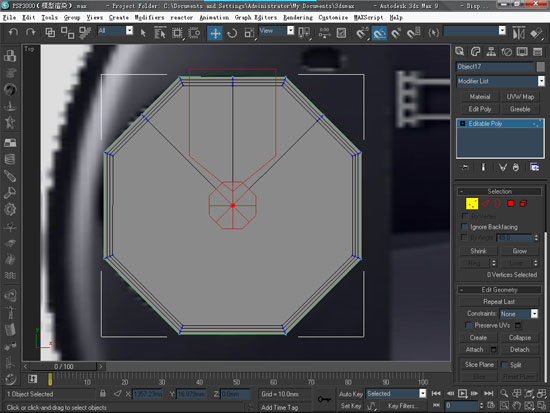
Task: Open the View reference coordinate dropdown
Action: click(276, 31)
